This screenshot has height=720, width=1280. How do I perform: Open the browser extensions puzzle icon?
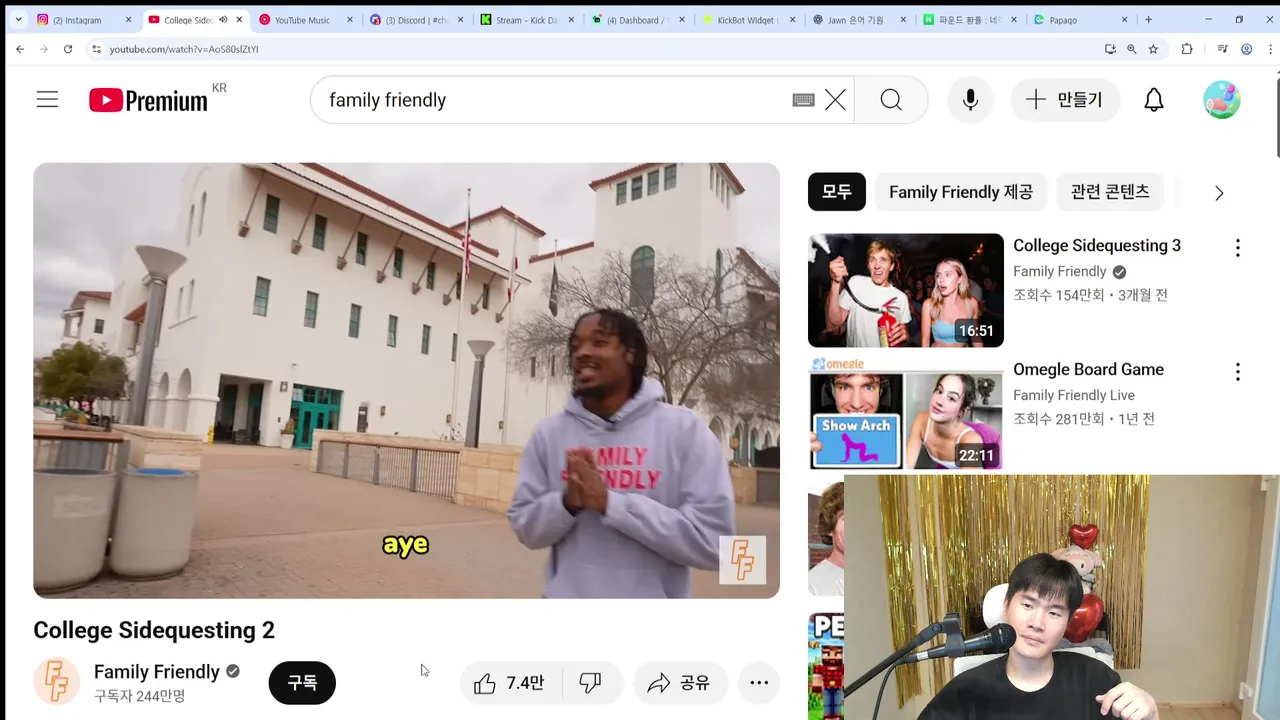pyautogui.click(x=1187, y=49)
